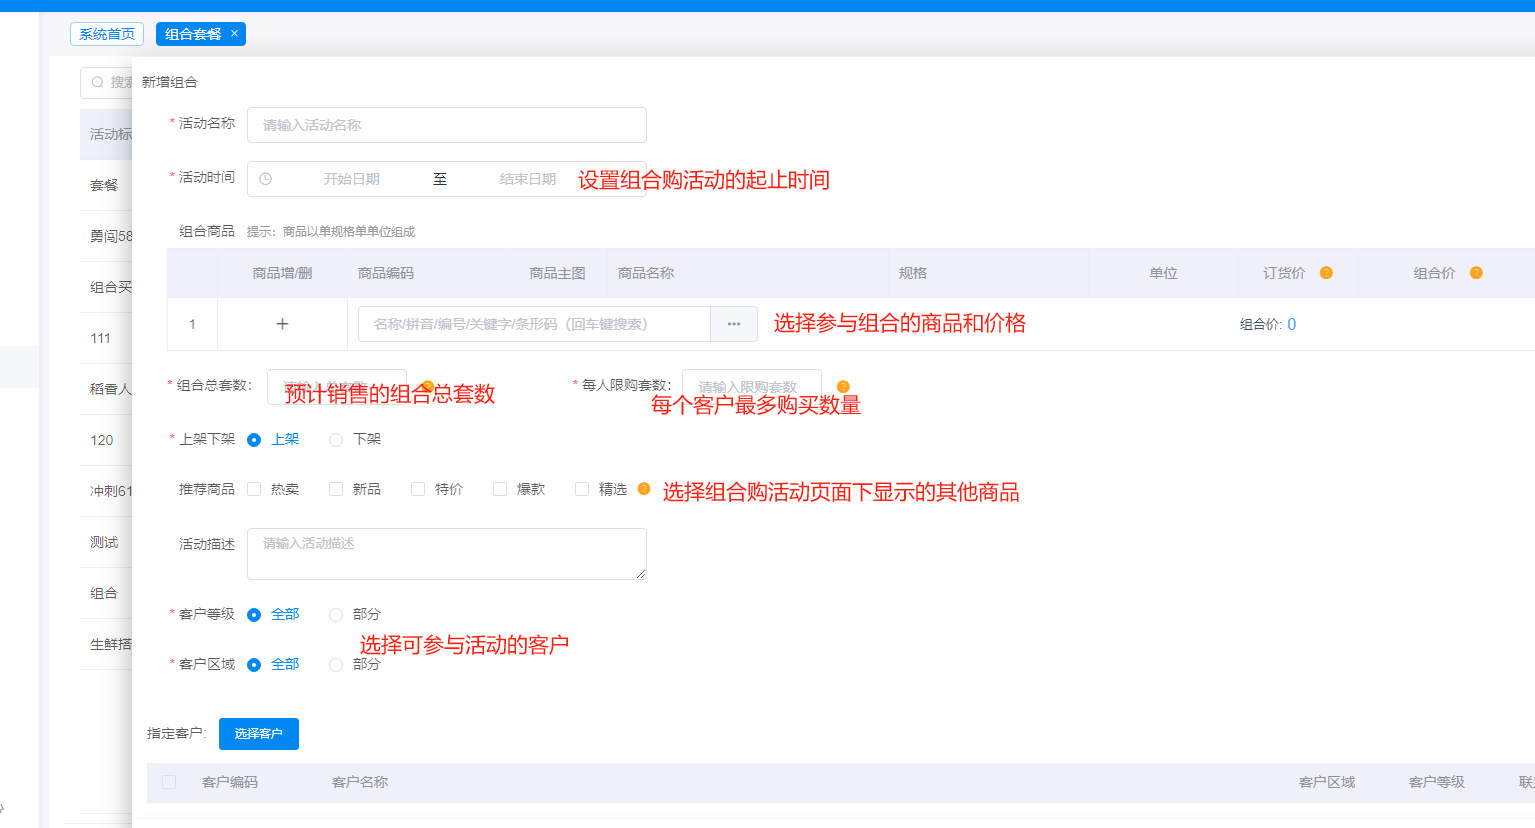Switch to the 系统首页 tab
This screenshot has width=1535, height=828.
point(107,34)
